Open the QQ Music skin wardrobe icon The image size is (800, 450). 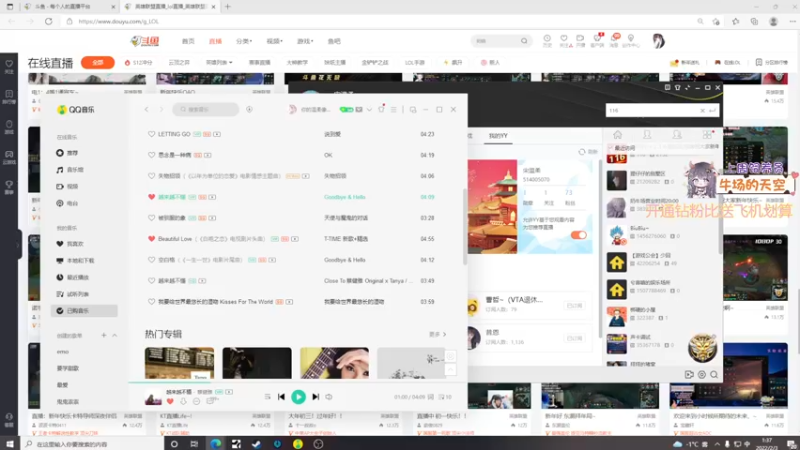(381, 109)
